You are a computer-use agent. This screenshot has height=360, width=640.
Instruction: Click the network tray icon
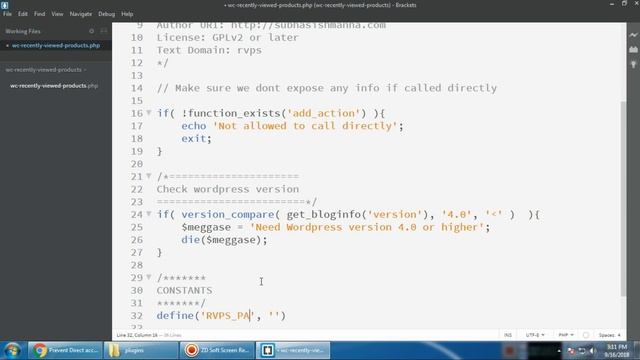pos(582,351)
